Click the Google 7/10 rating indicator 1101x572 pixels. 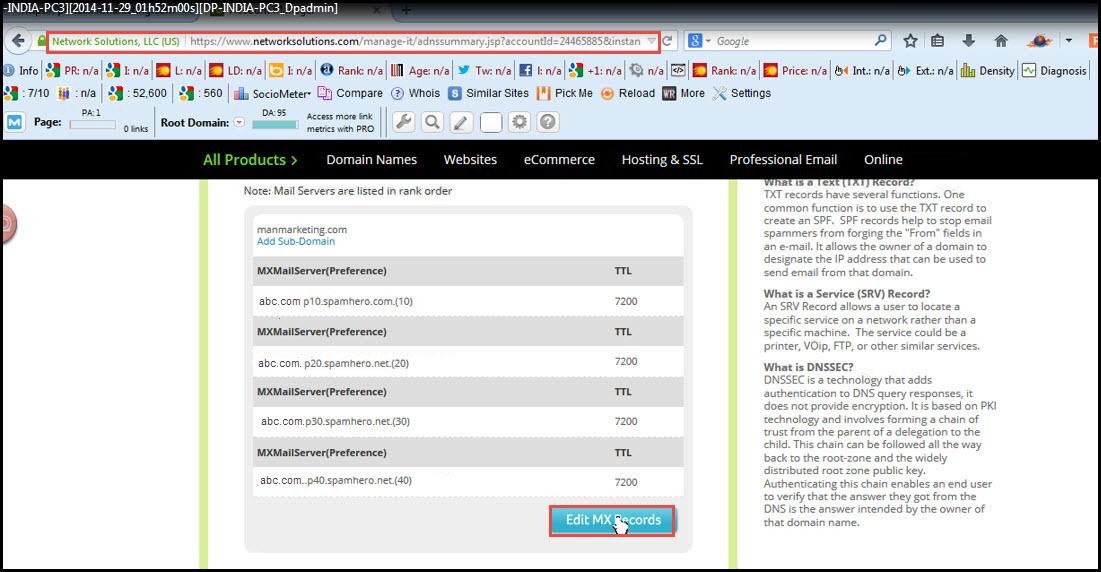point(27,93)
